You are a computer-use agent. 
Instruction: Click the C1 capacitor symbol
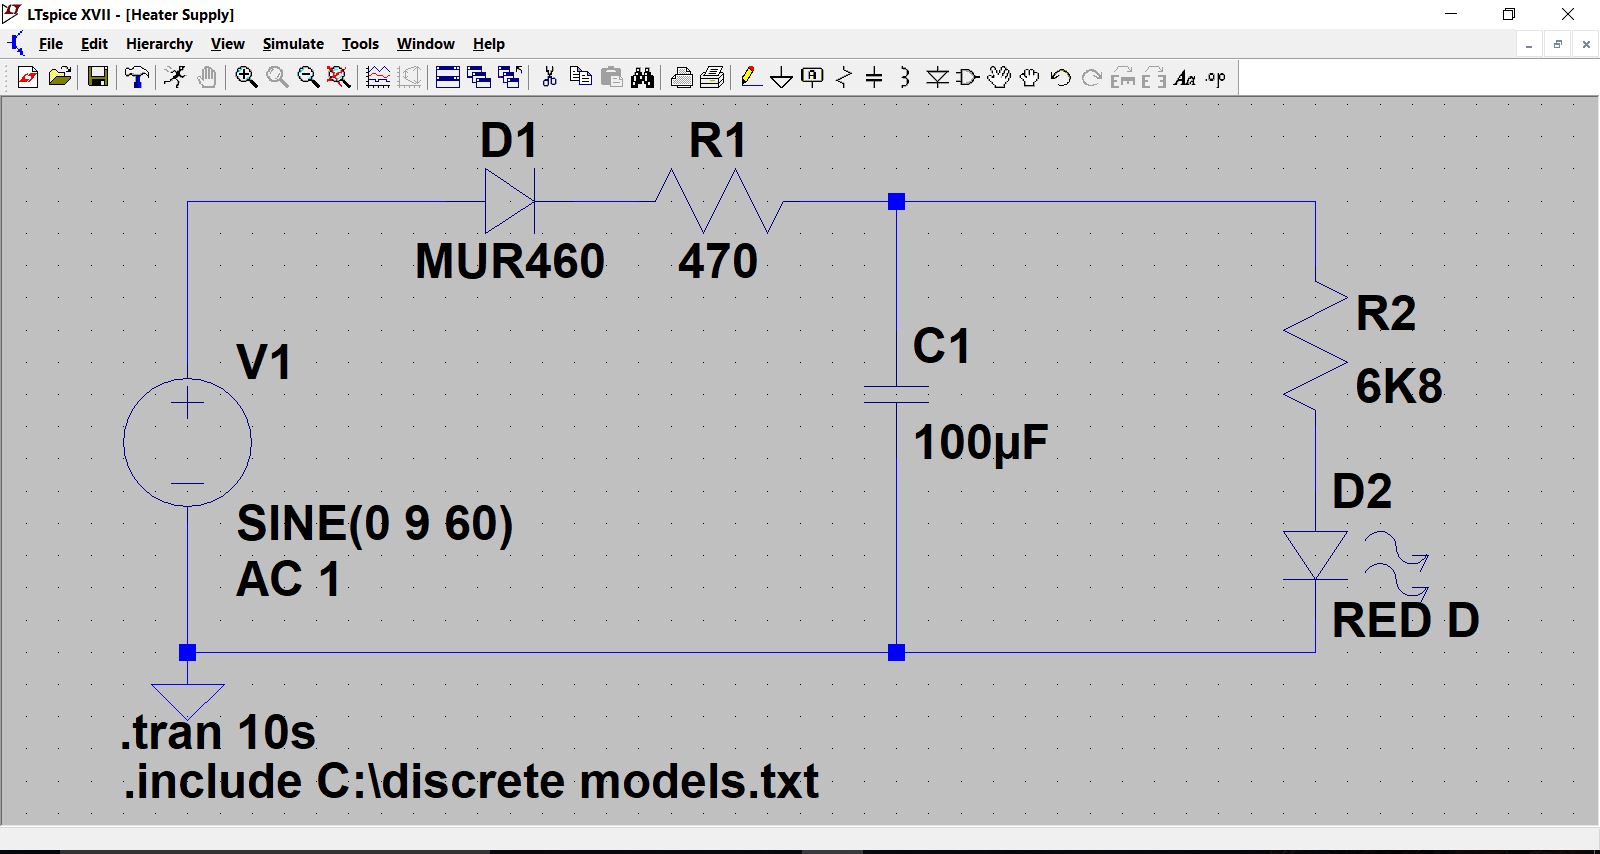click(x=896, y=394)
